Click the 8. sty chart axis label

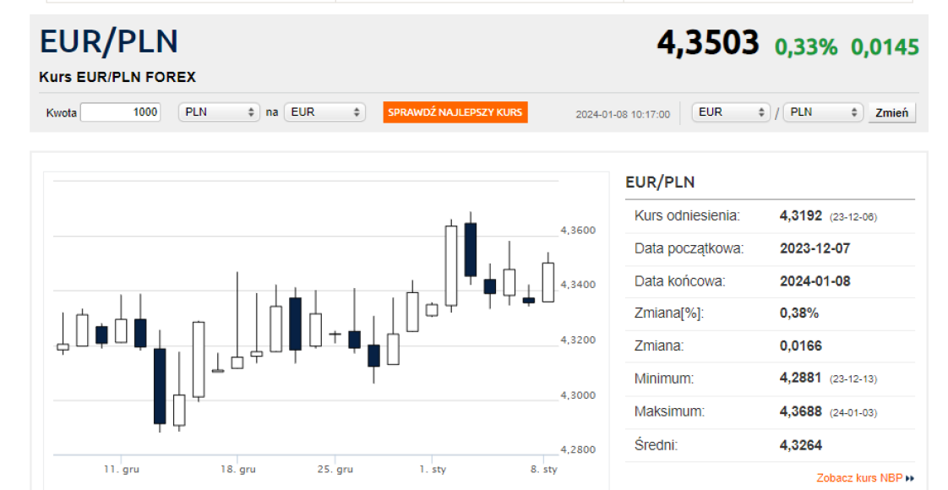[x=544, y=469]
